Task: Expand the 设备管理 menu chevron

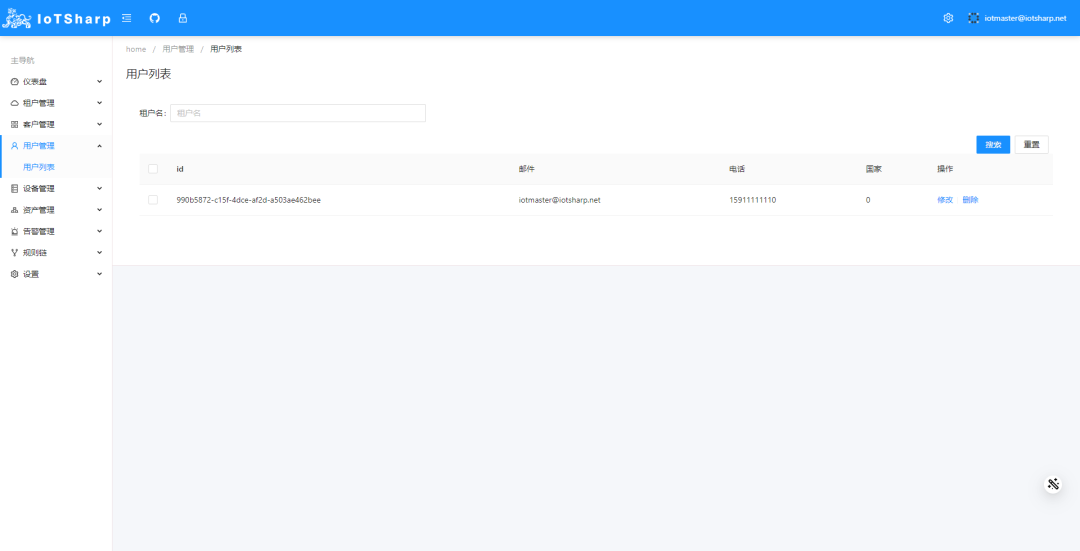Action: (x=99, y=188)
